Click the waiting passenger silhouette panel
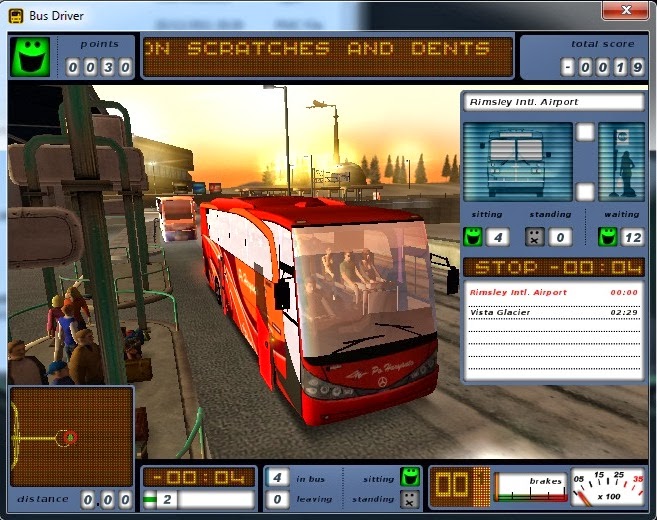Screen dimensions: 657x520 622,162
